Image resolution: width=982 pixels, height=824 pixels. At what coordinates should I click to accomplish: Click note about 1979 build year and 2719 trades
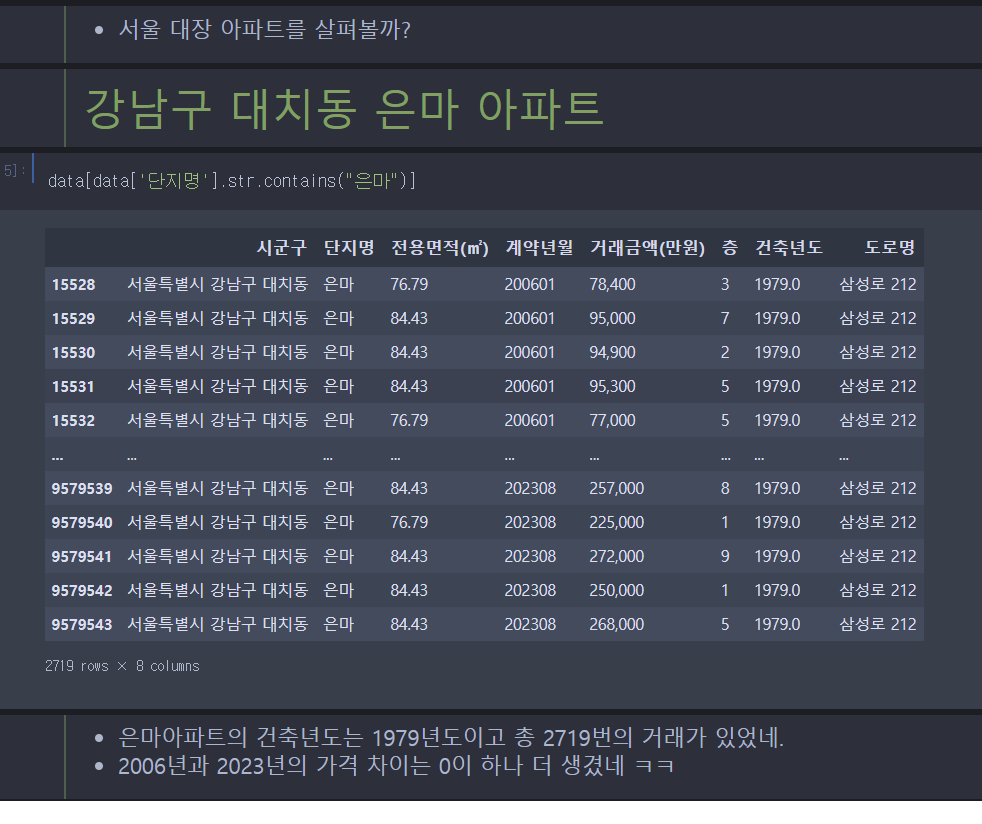[451, 738]
